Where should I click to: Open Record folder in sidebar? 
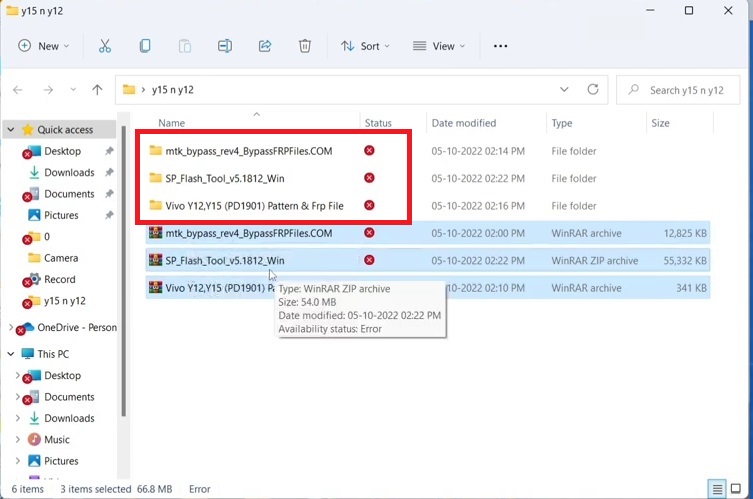60,280
